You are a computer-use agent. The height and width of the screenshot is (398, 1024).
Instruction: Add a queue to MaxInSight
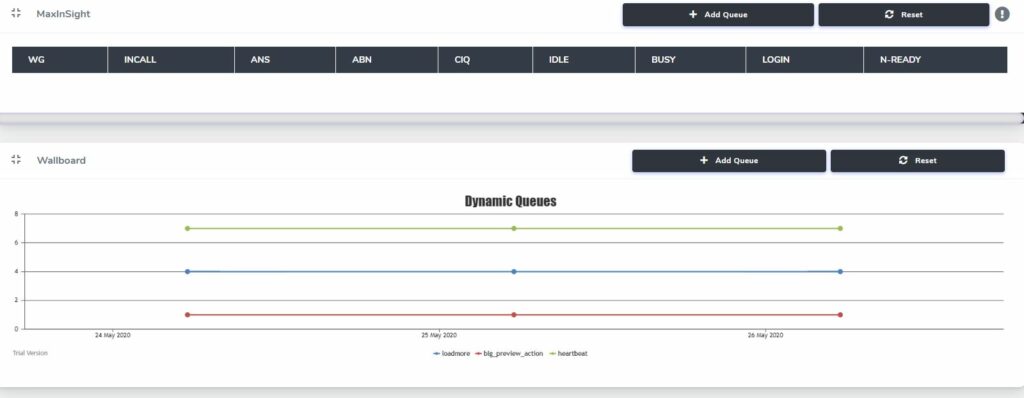(718, 14)
